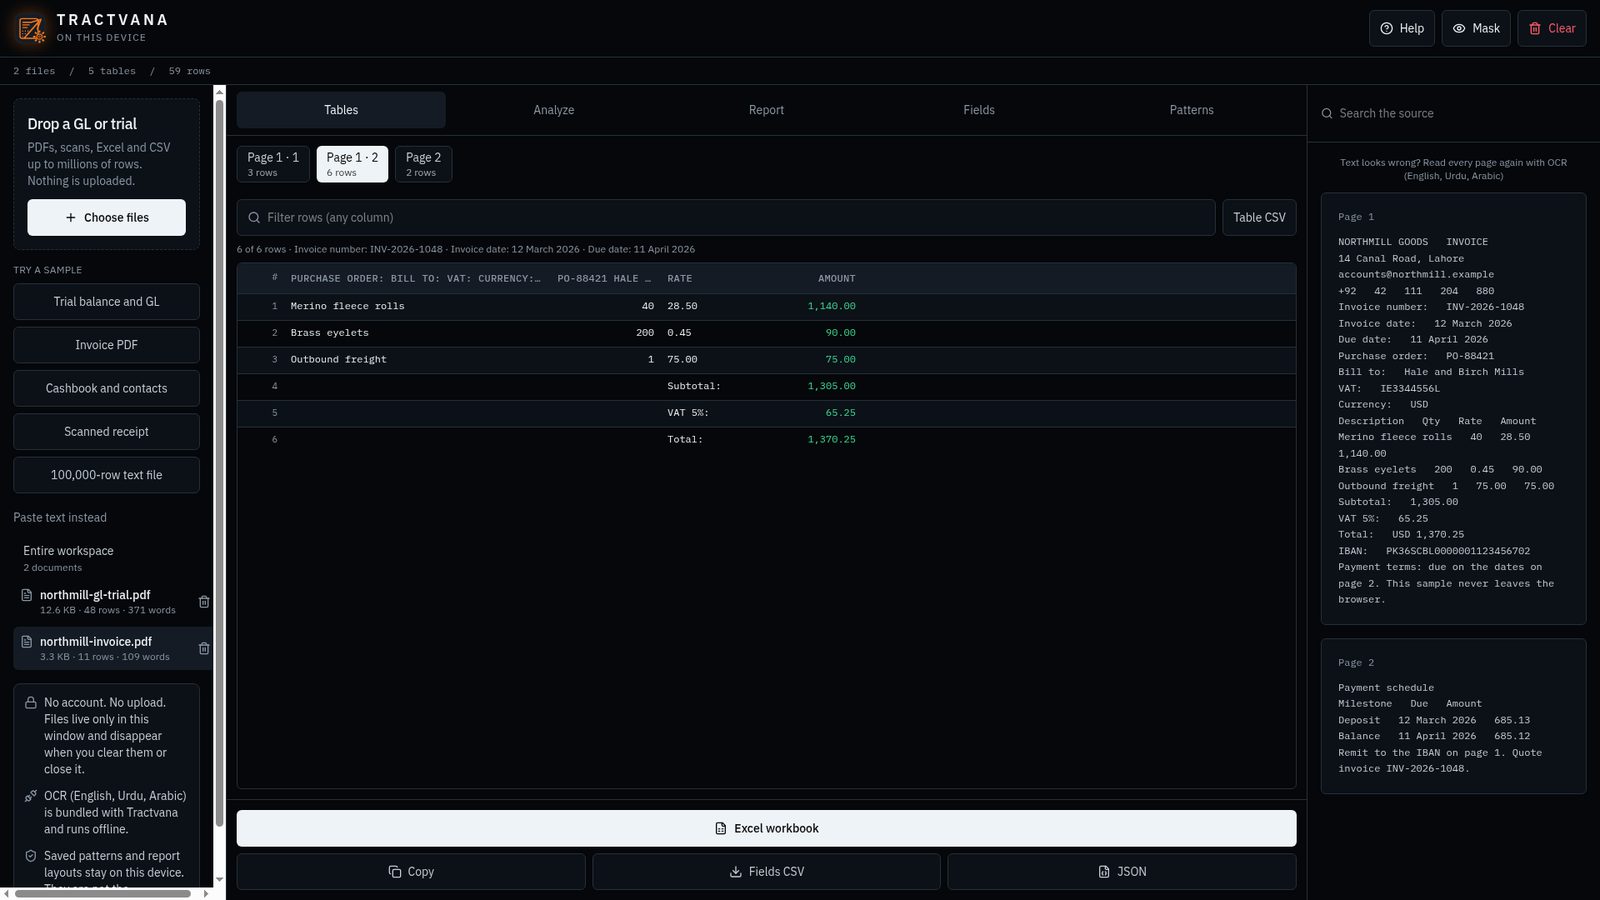Click the Tractvana logo icon
Image resolution: width=1600 pixels, height=900 pixels.
31,29
